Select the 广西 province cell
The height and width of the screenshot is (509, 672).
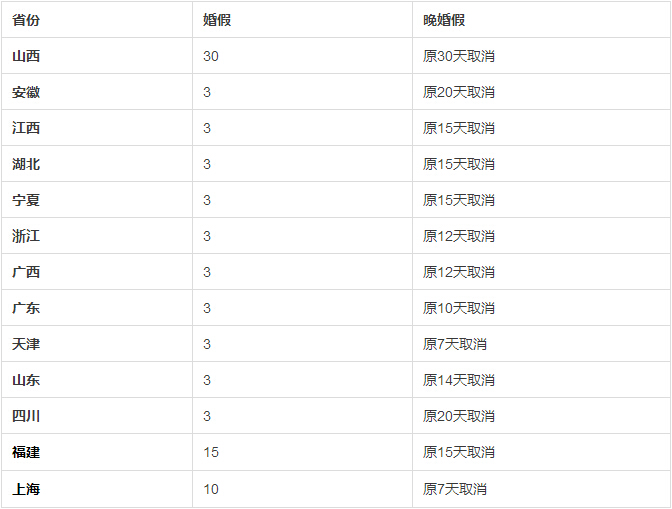coord(26,272)
